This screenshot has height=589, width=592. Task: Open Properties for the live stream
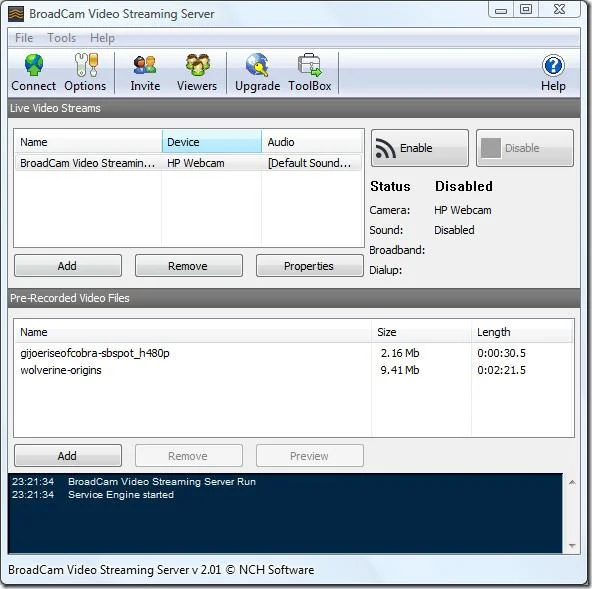coord(309,266)
